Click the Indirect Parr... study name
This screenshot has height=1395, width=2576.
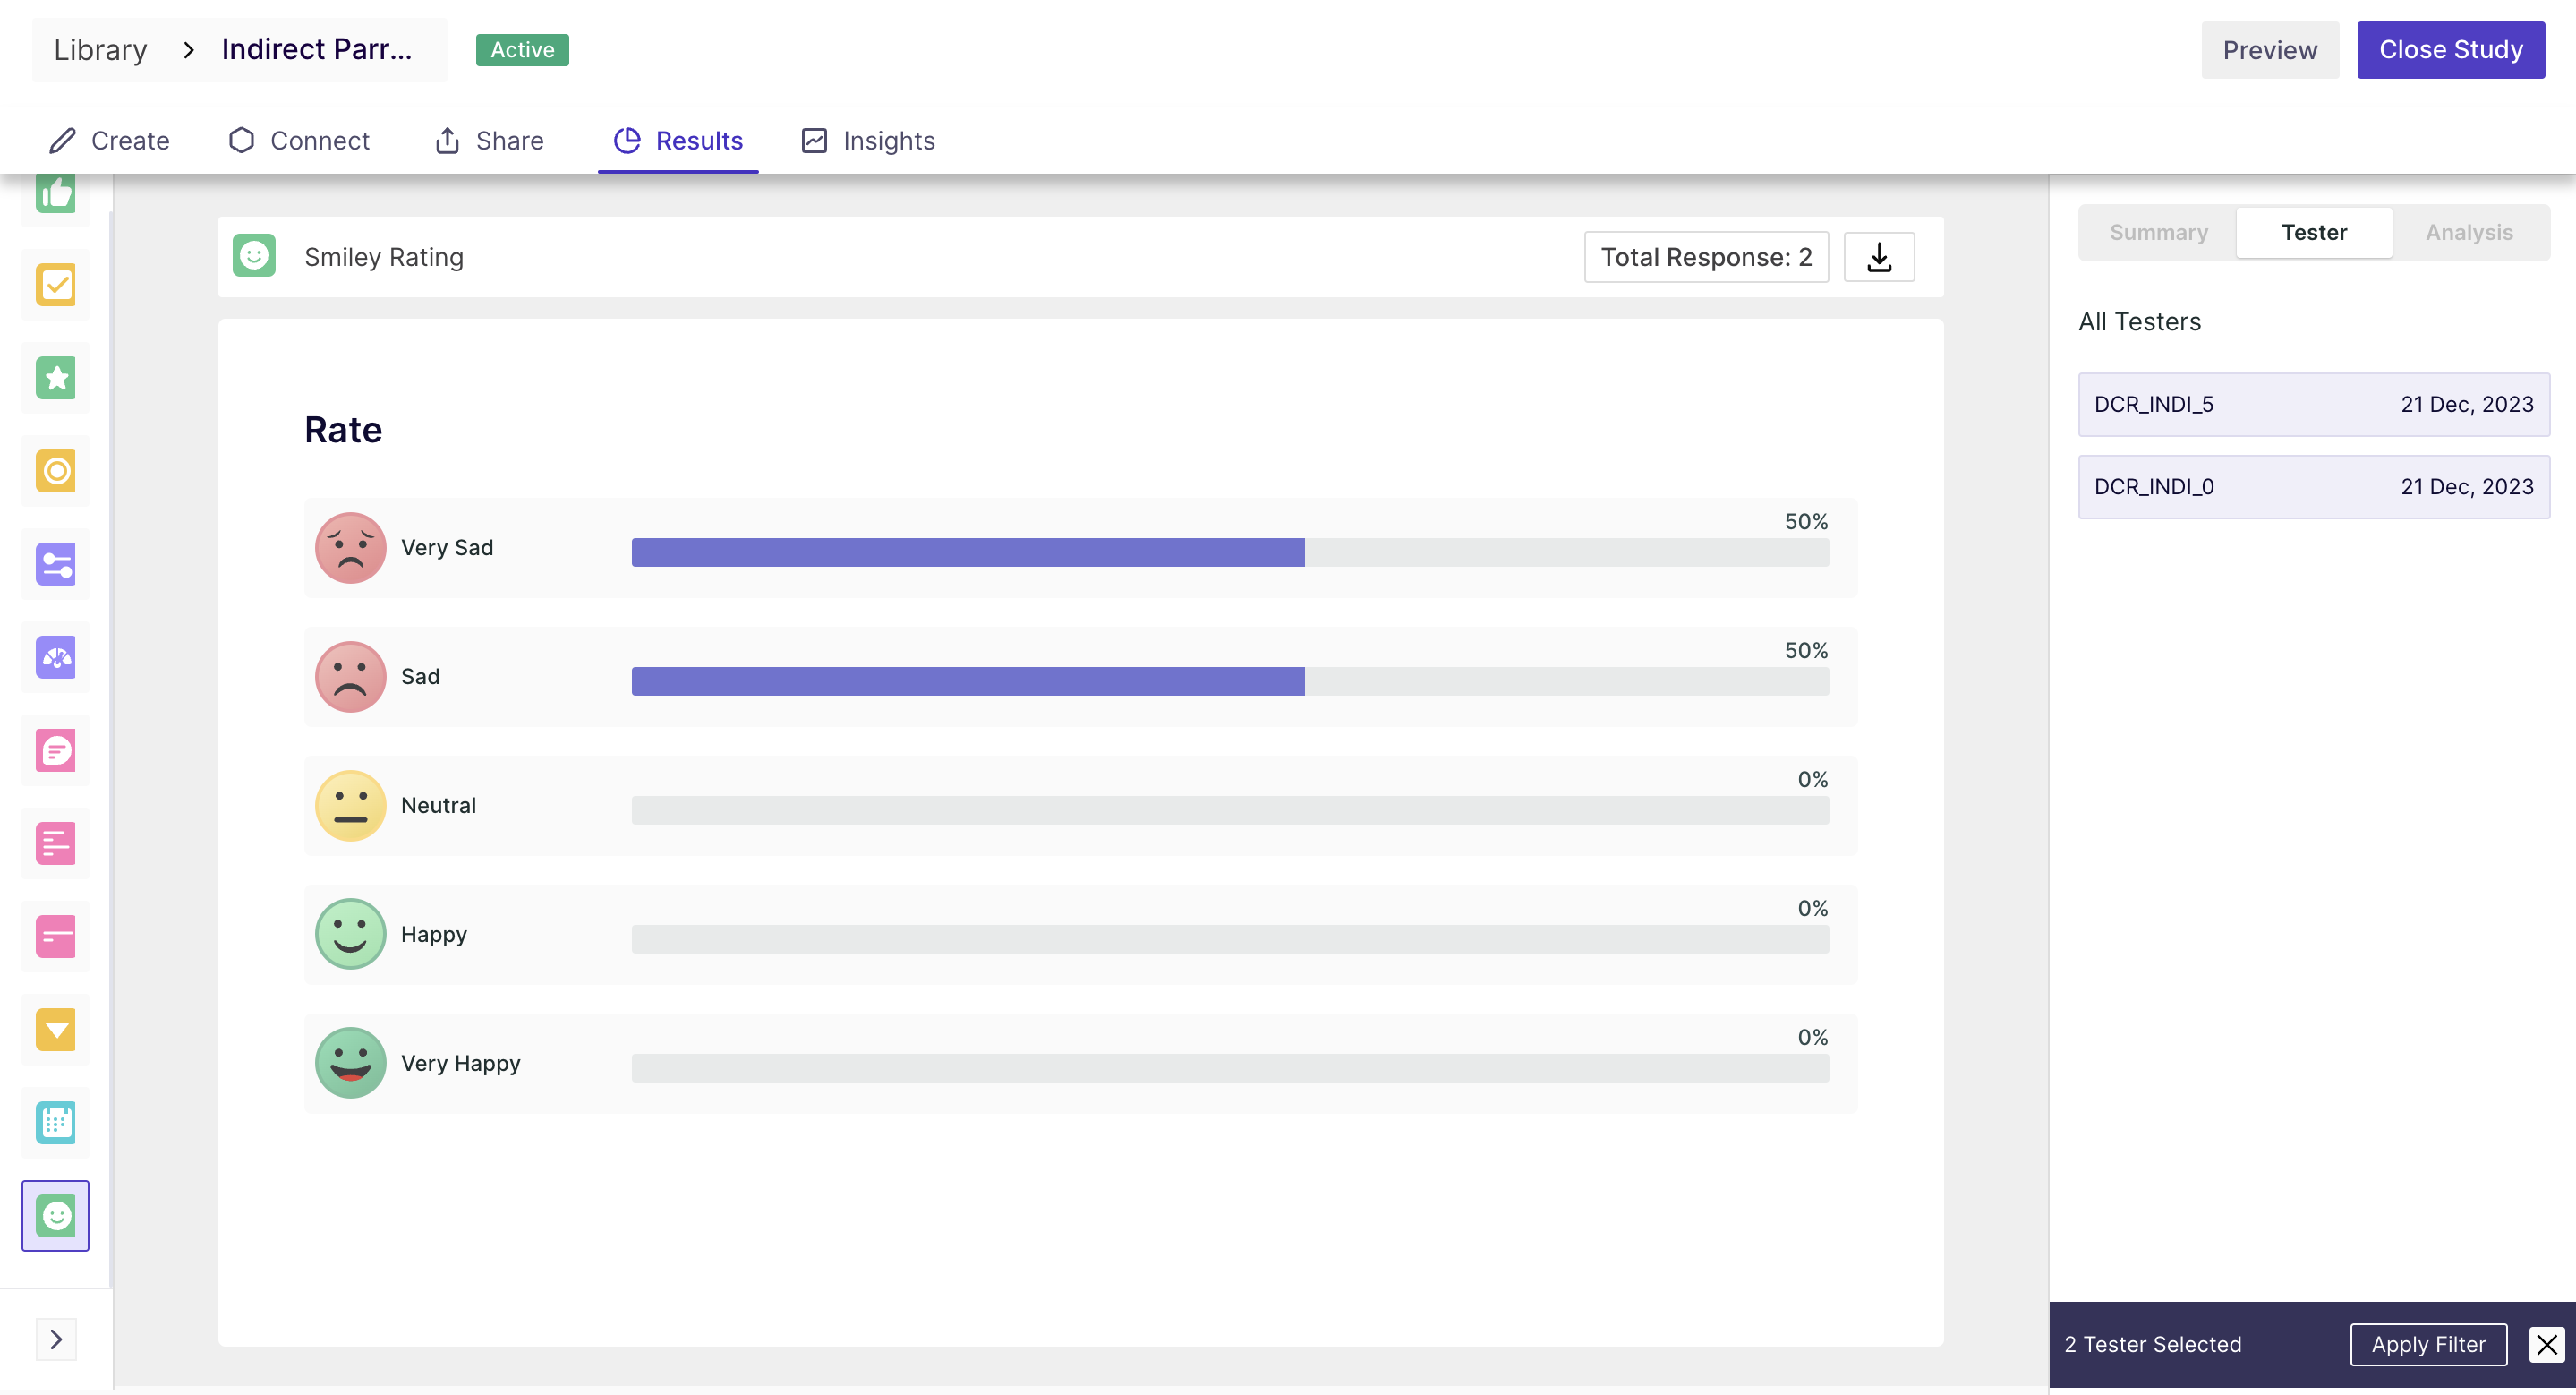(x=317, y=49)
